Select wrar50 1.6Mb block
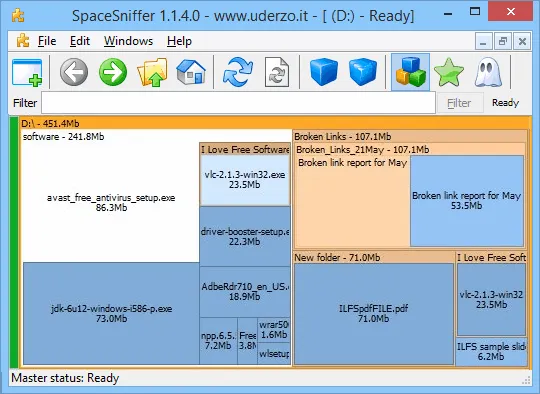The width and height of the screenshot is (540, 394). pos(274,330)
